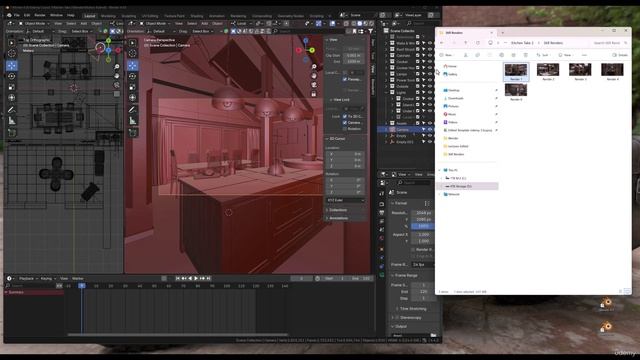This screenshot has height=360, width=640.
Task: Open Home in File Explorer sidebar
Action: click(x=450, y=66)
